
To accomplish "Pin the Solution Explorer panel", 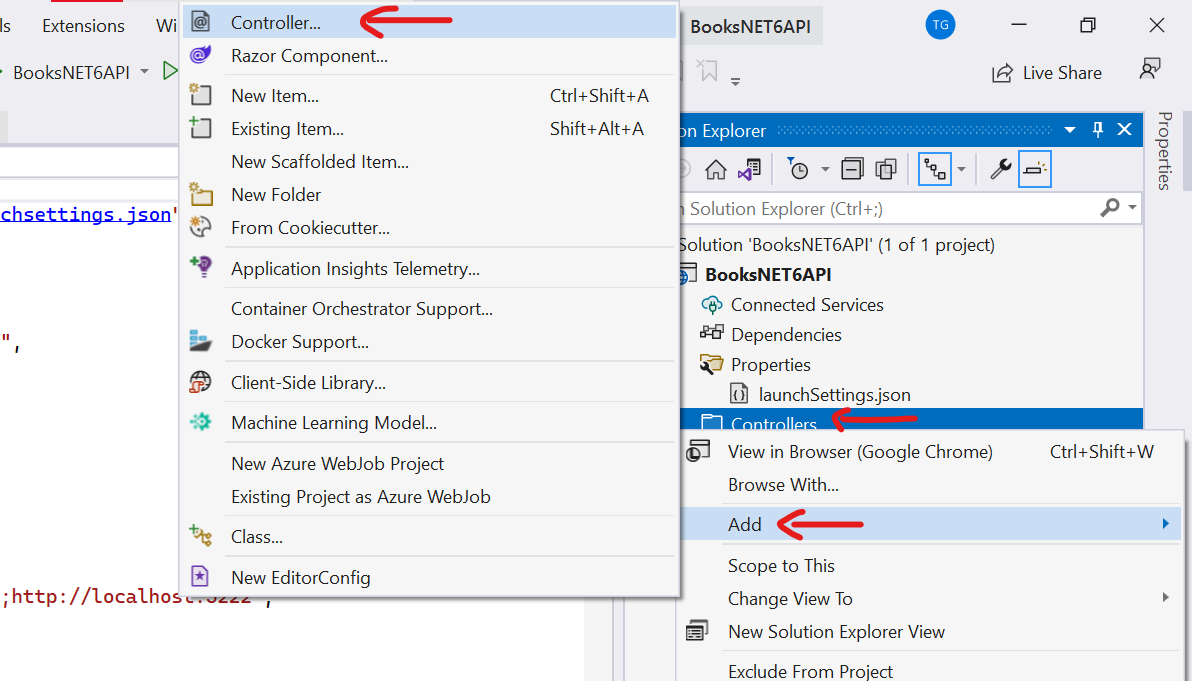I will click(x=1097, y=130).
